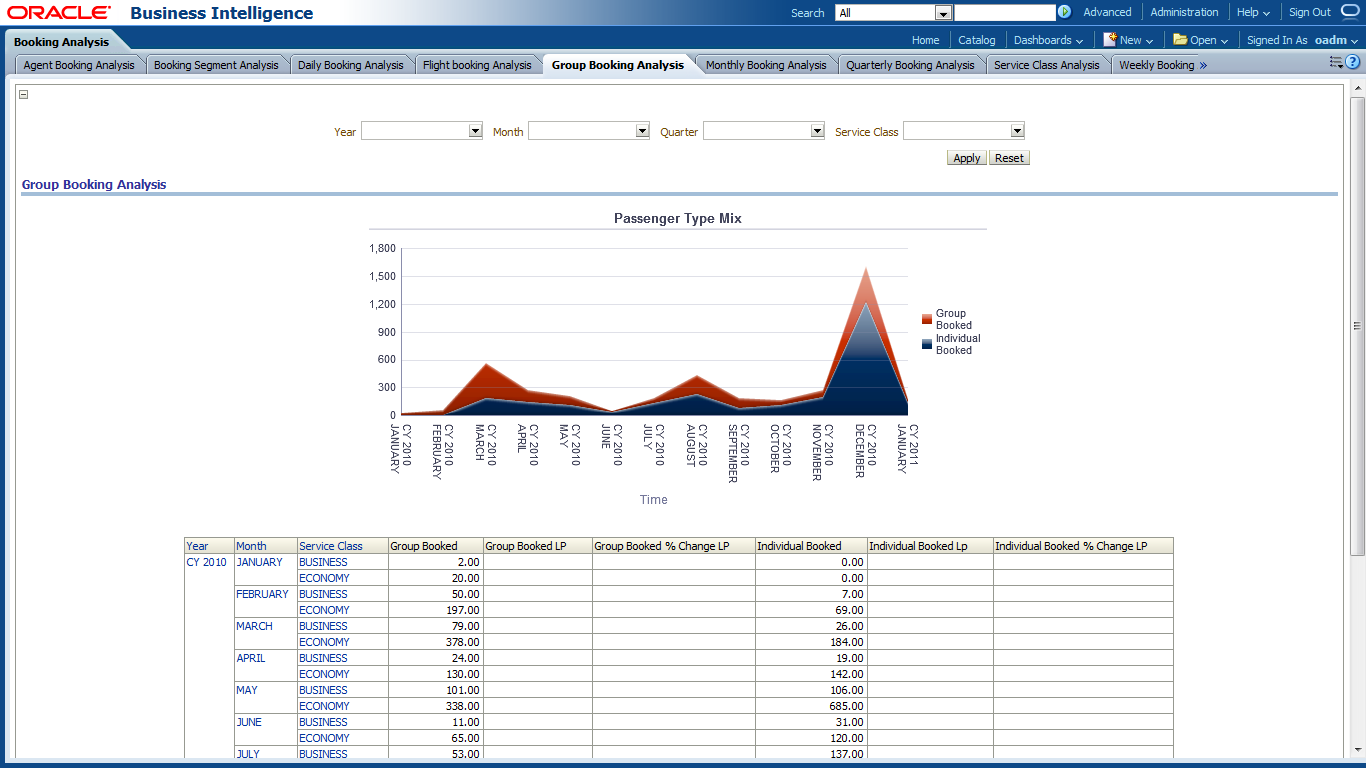Click the green search go arrow
Viewport: 1366px width, 768px height.
pos(1064,13)
